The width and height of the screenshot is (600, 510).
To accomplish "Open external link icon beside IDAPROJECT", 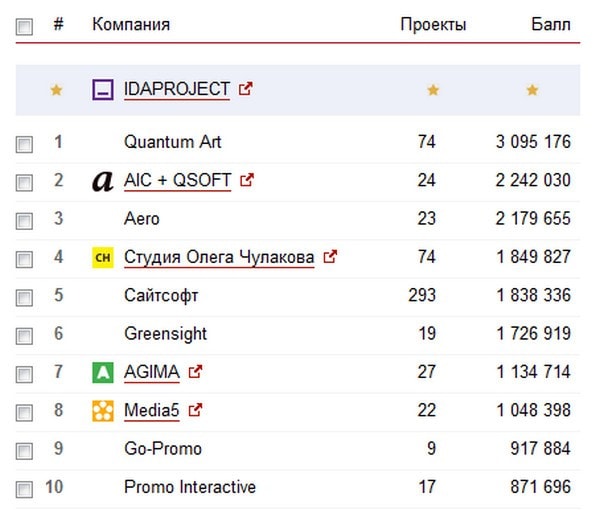I will coord(247,89).
